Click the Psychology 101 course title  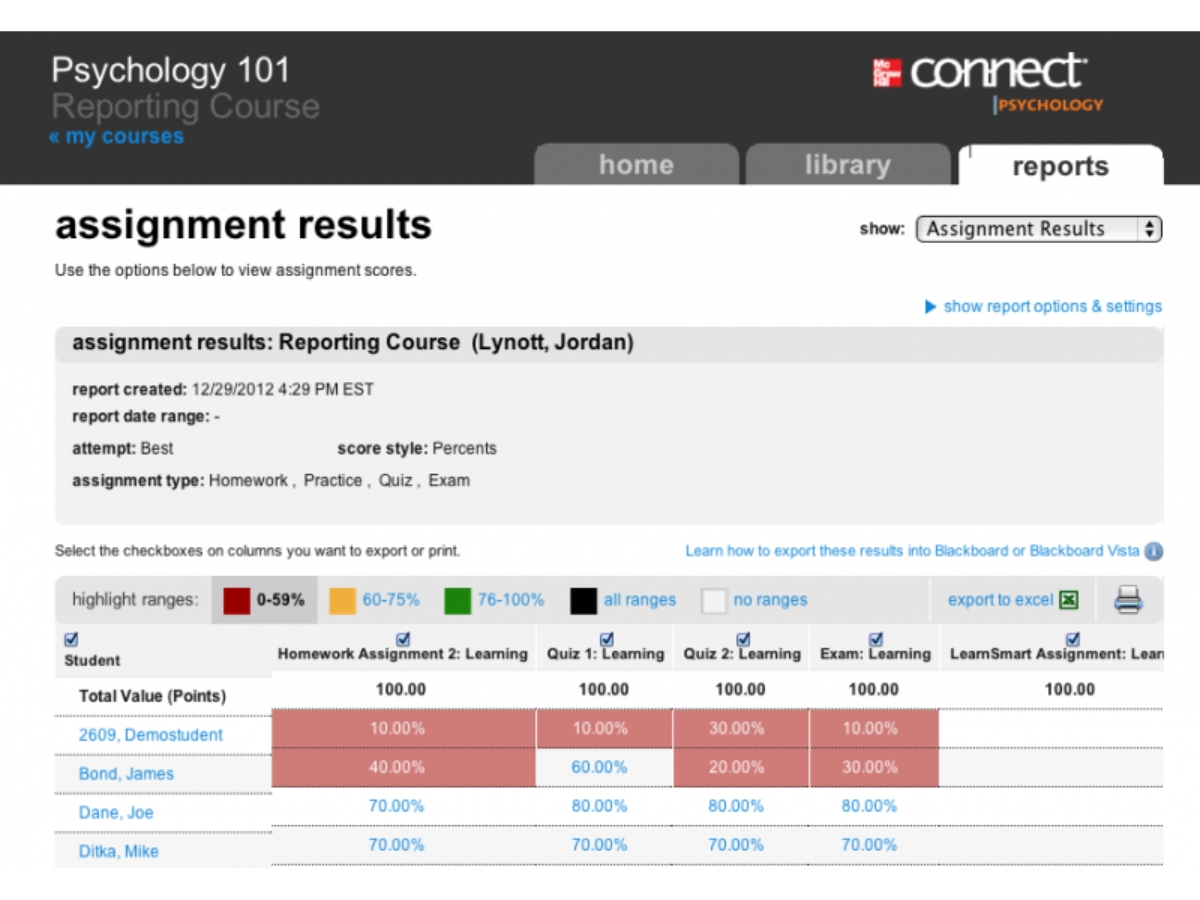pos(170,70)
